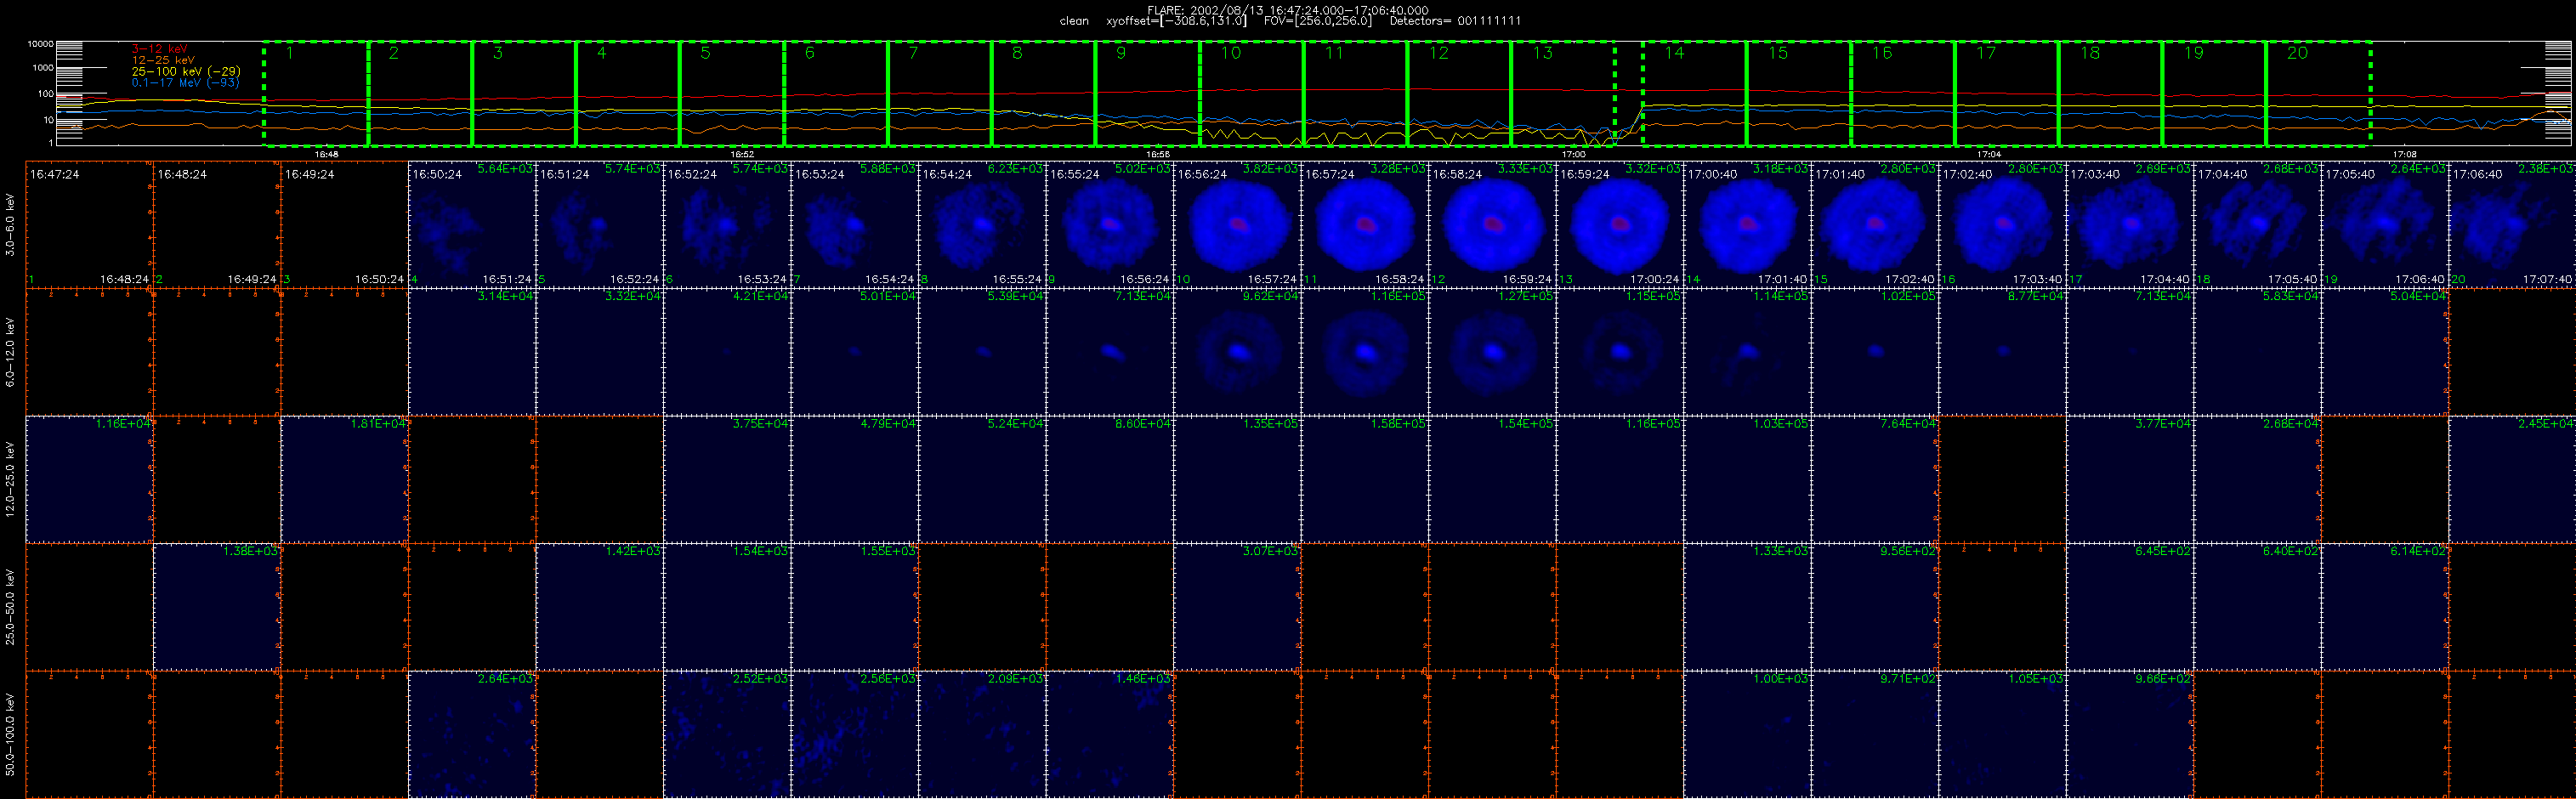This screenshot has height=799, width=2576.
Task: Click the red 3-12 keV legend entry
Action: 160,49
